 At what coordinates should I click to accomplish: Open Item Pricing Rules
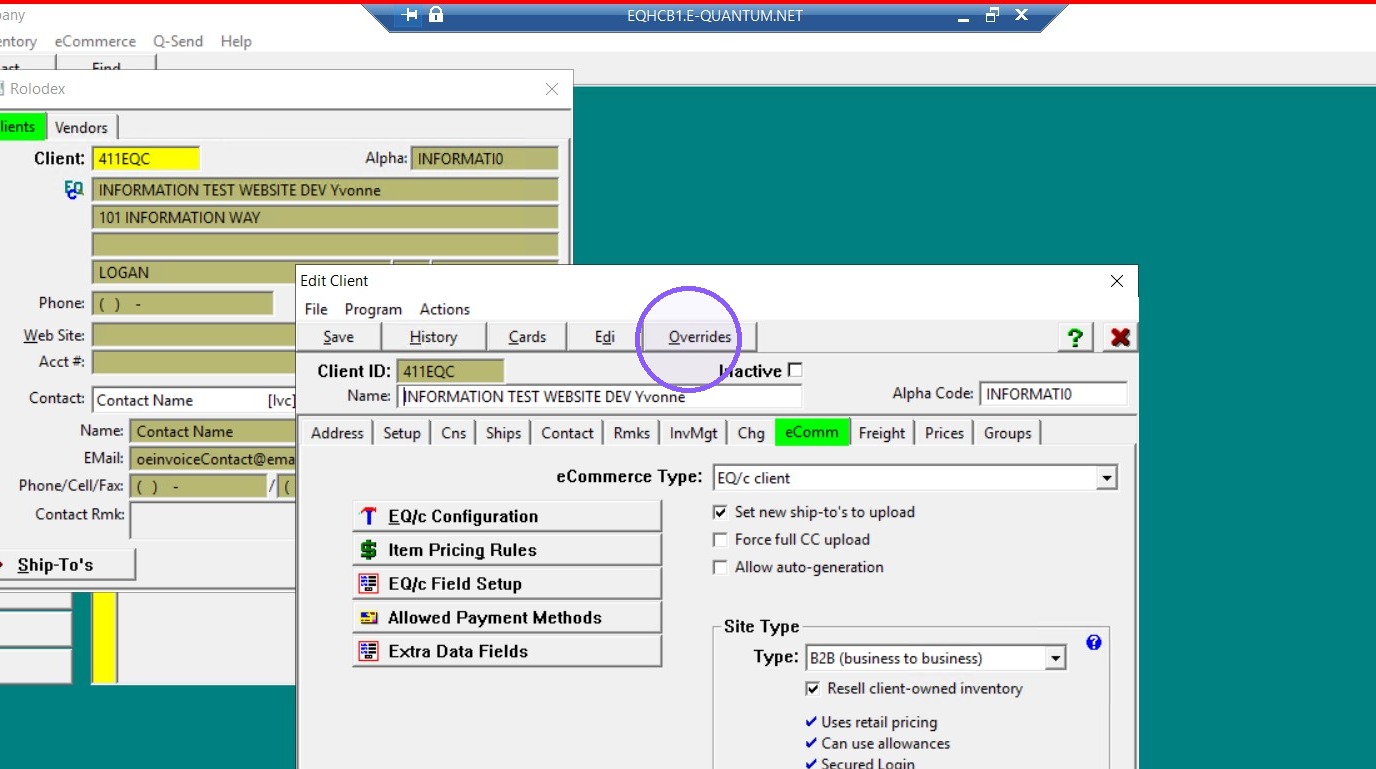[x=507, y=550]
